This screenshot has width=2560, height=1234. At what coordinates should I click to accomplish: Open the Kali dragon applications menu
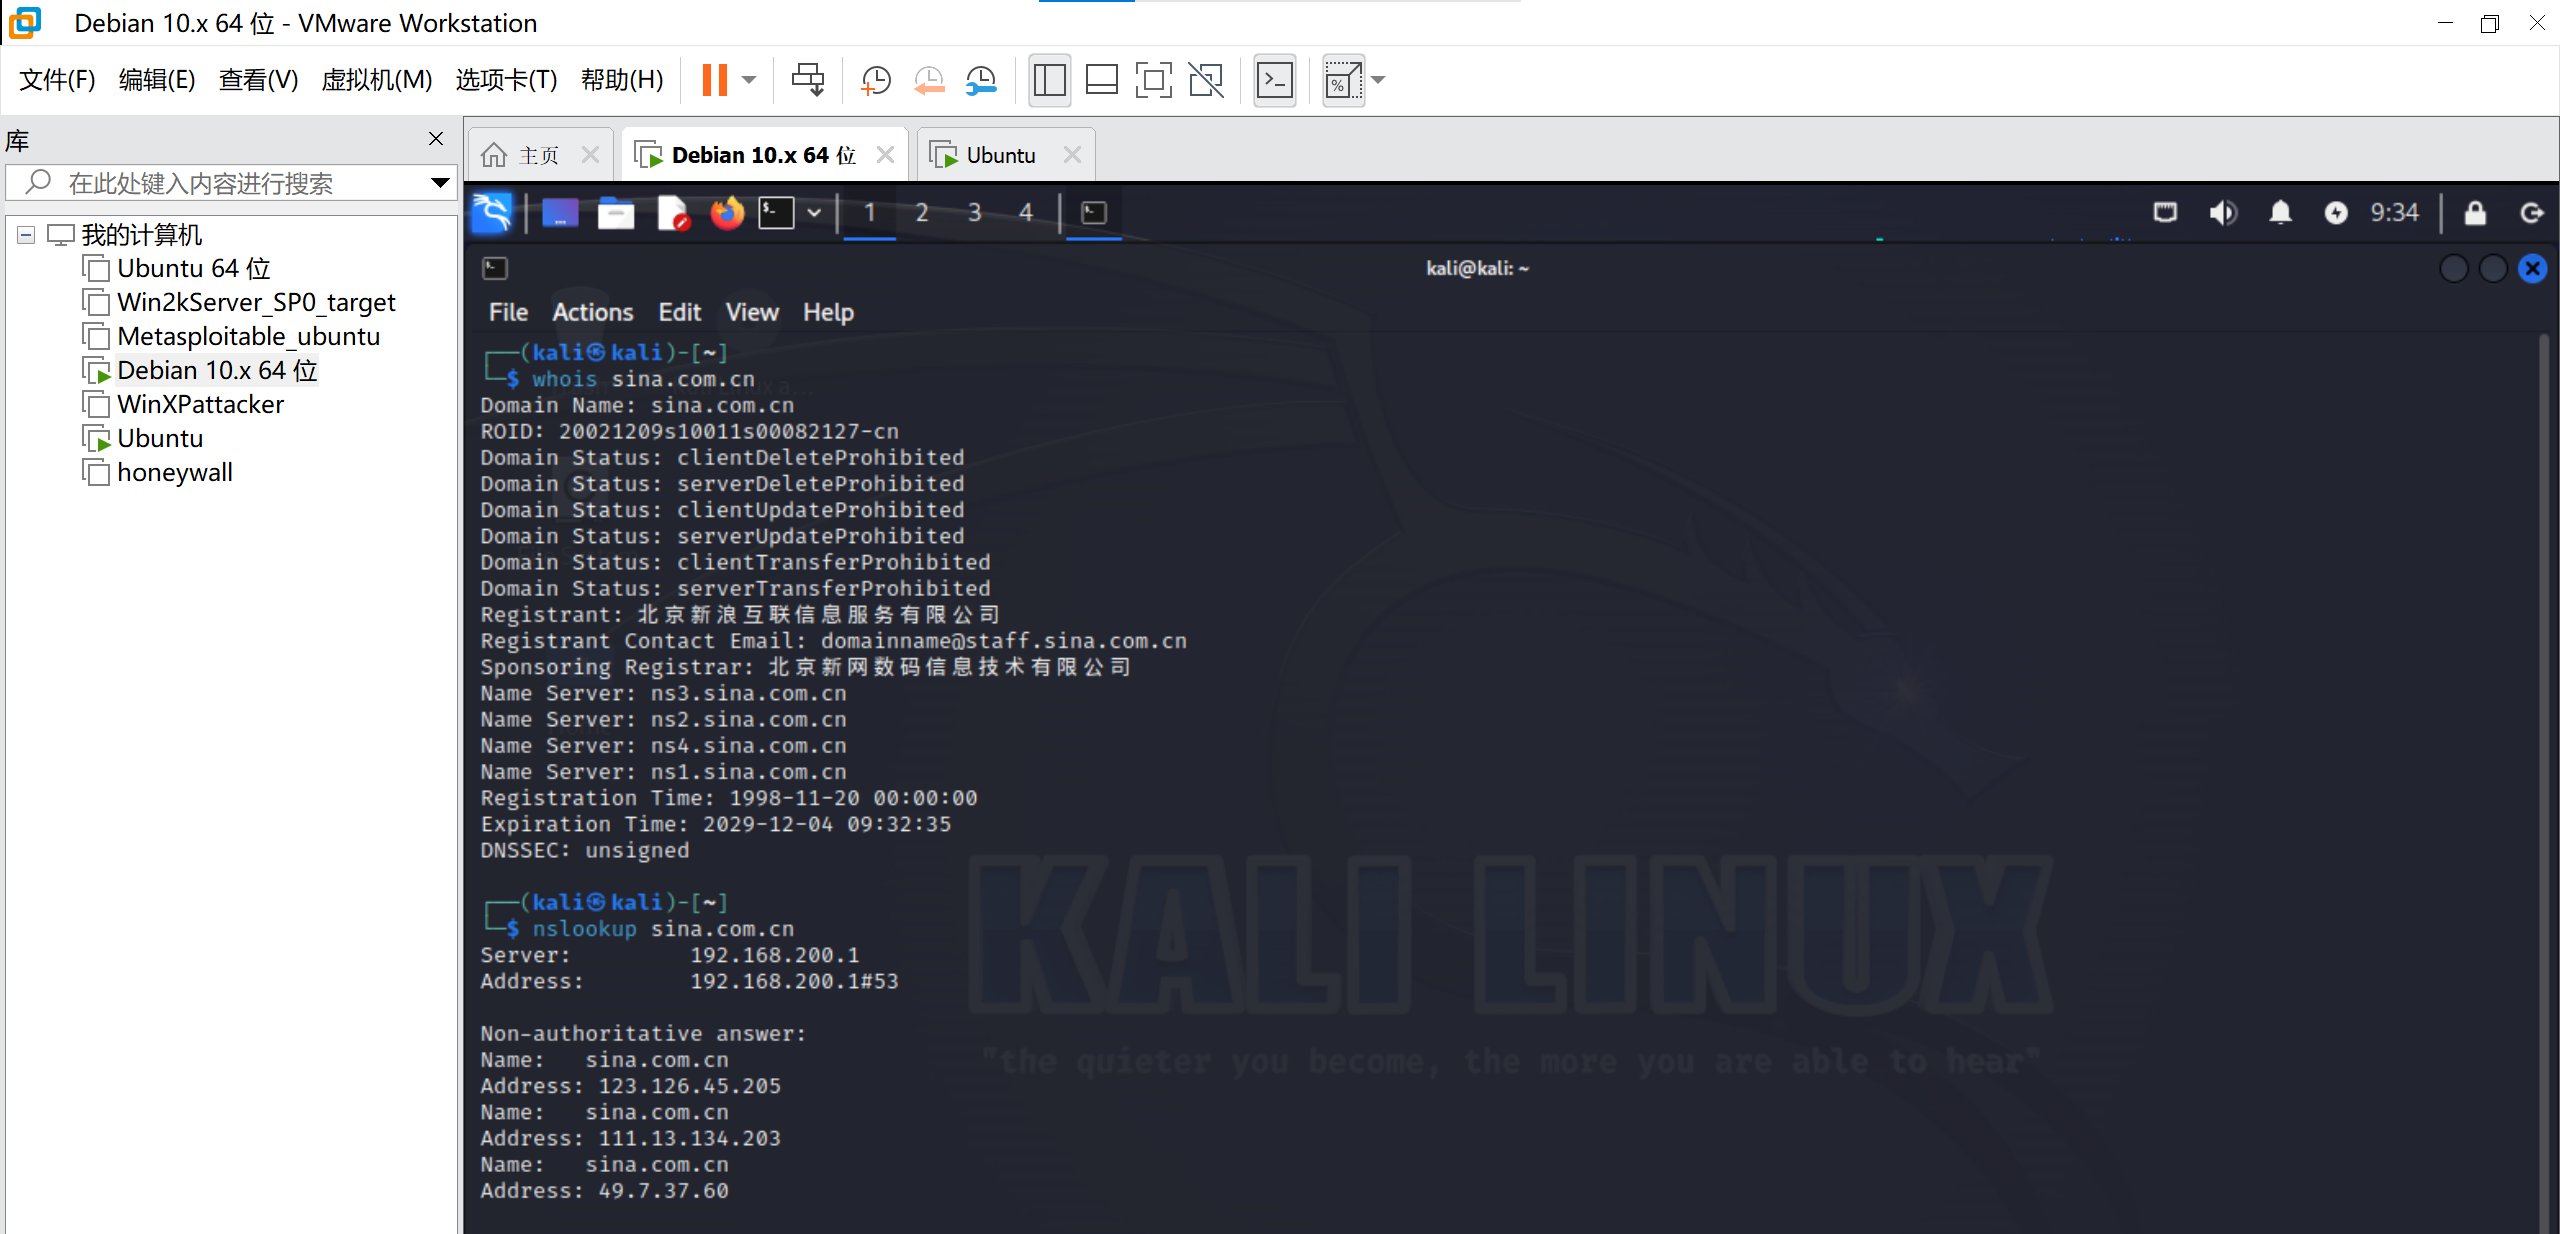(x=492, y=213)
